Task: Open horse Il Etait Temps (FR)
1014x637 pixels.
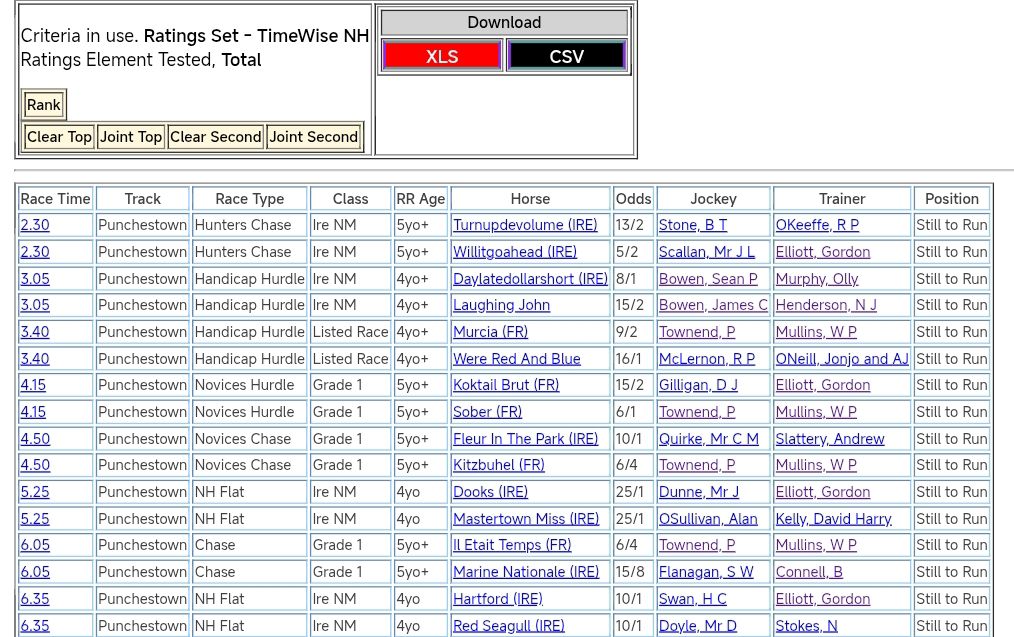Action: 511,545
